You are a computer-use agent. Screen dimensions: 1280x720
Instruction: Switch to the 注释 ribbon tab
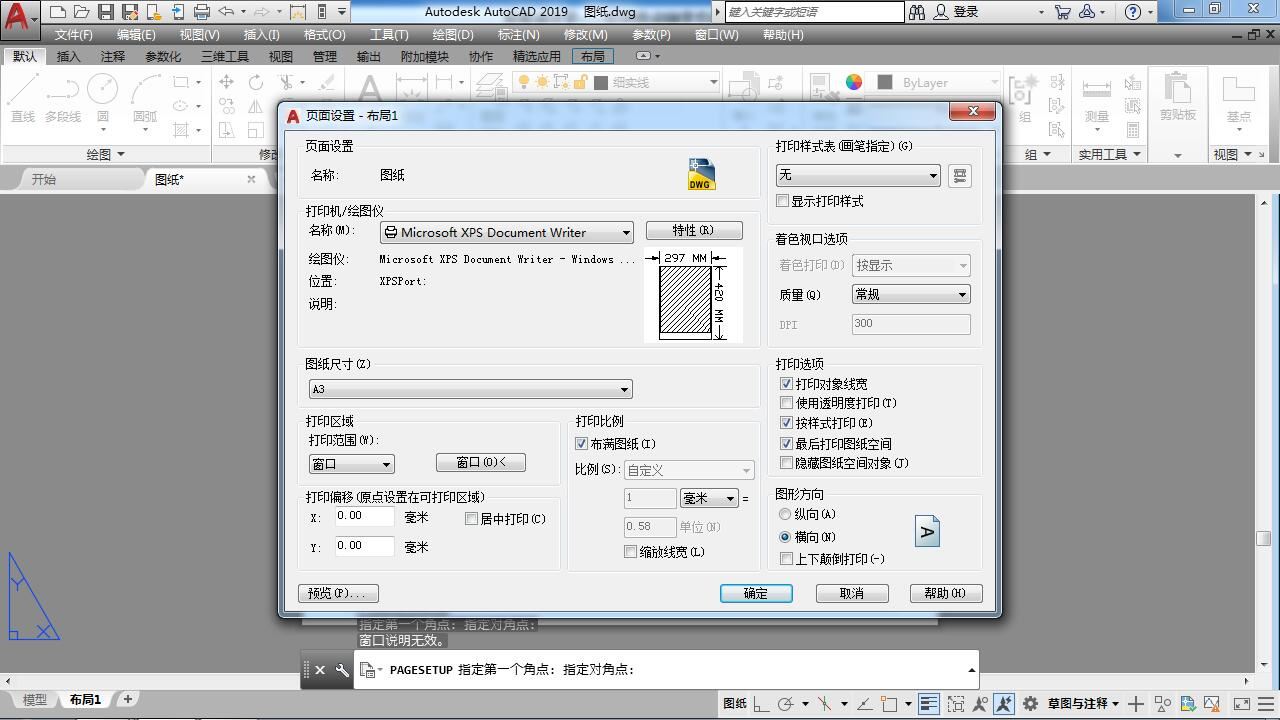[113, 57]
